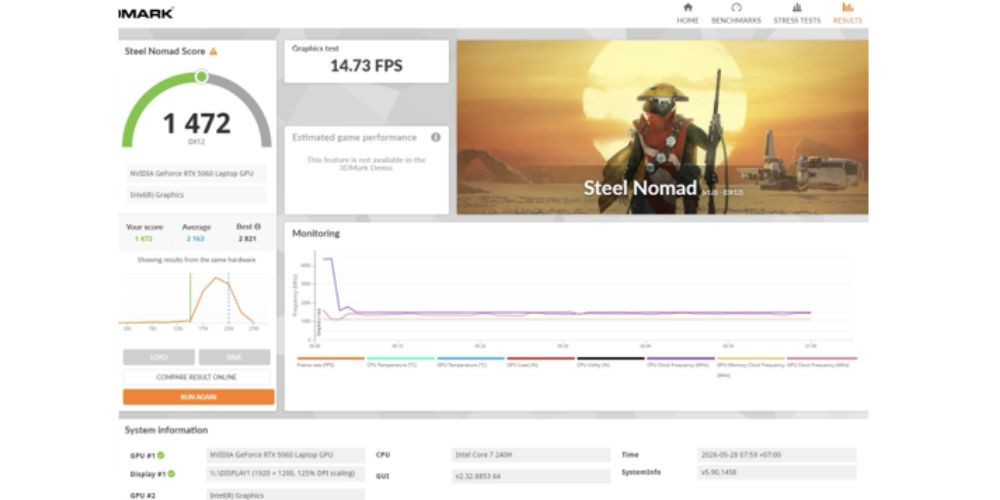Click the System information heading

(x=166, y=430)
